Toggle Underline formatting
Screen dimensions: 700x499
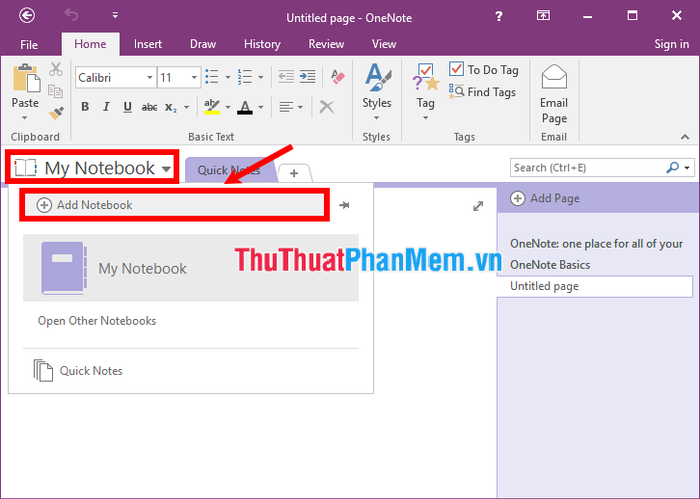pyautogui.click(x=128, y=107)
